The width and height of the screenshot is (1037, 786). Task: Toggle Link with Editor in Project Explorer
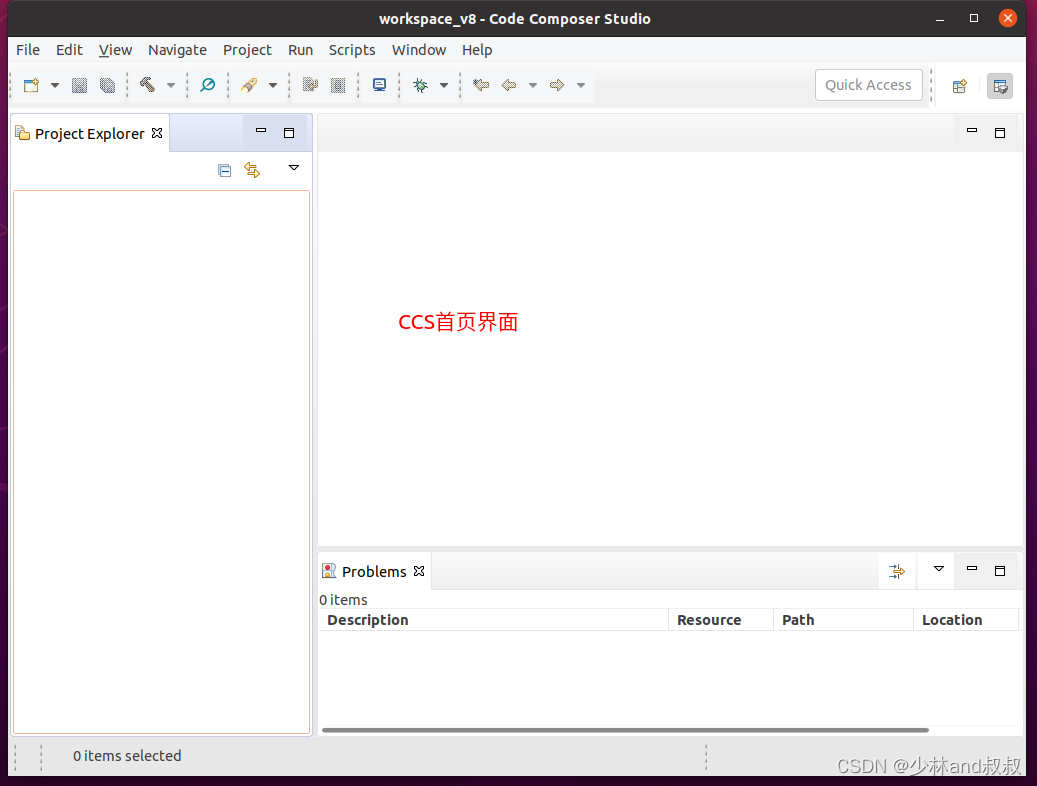tap(252, 170)
